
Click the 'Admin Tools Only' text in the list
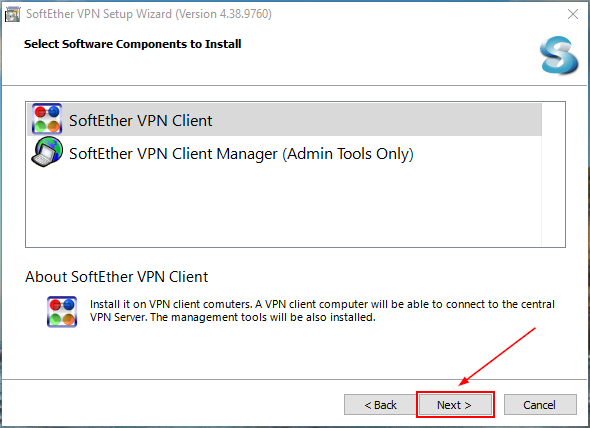(x=348, y=154)
